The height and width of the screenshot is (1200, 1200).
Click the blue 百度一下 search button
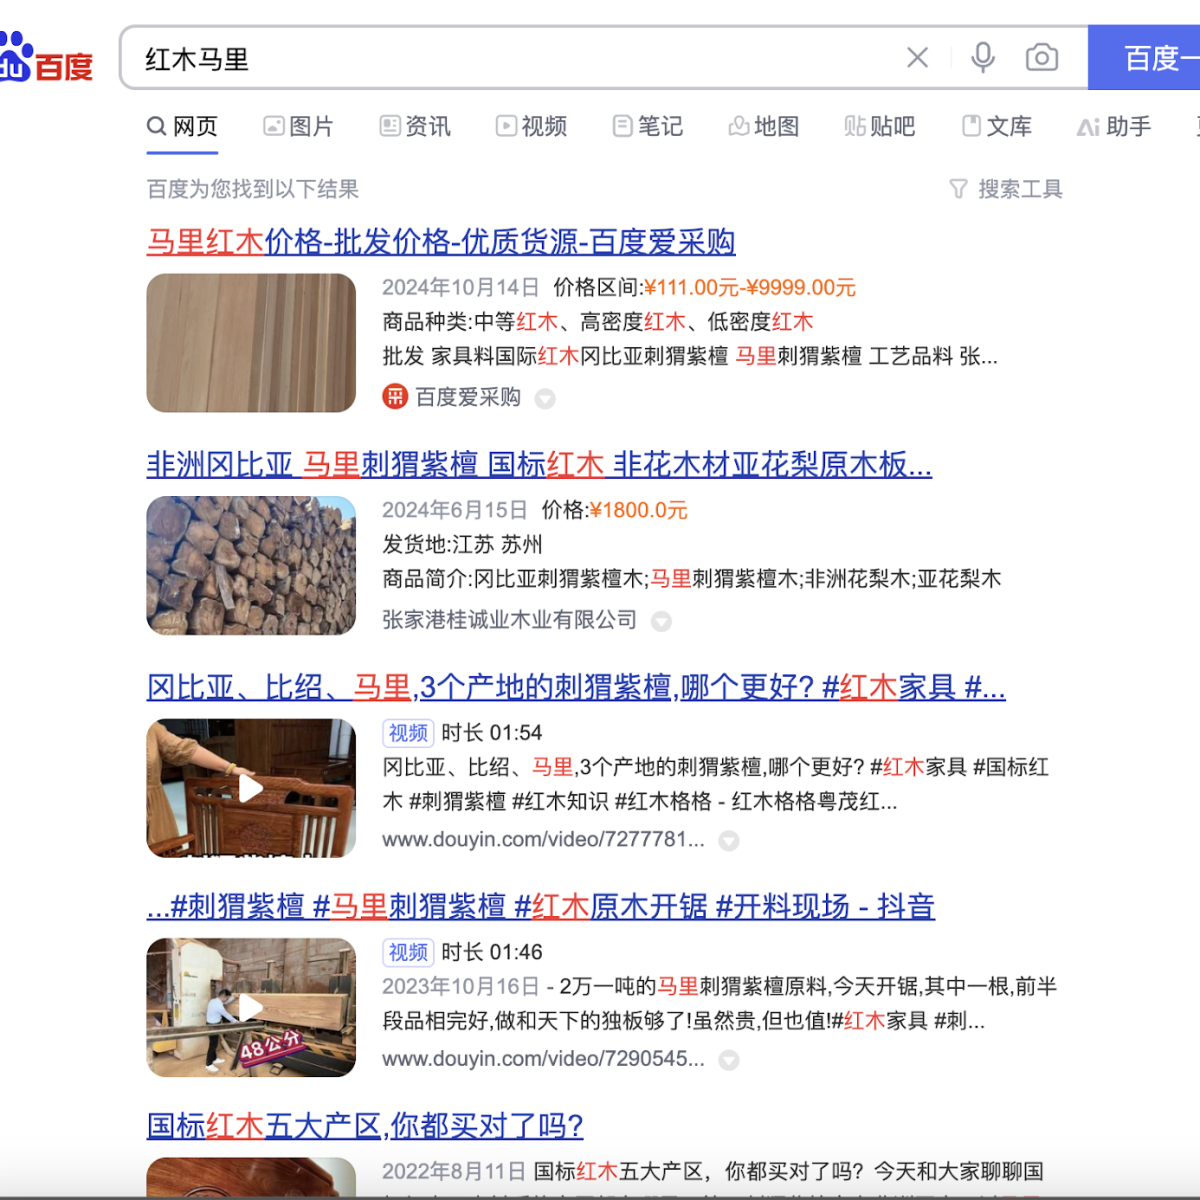(x=1144, y=58)
